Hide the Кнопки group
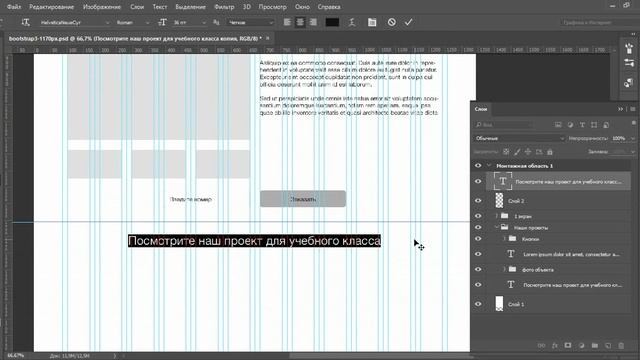Viewport: 640px width, 360px height. tap(478, 239)
